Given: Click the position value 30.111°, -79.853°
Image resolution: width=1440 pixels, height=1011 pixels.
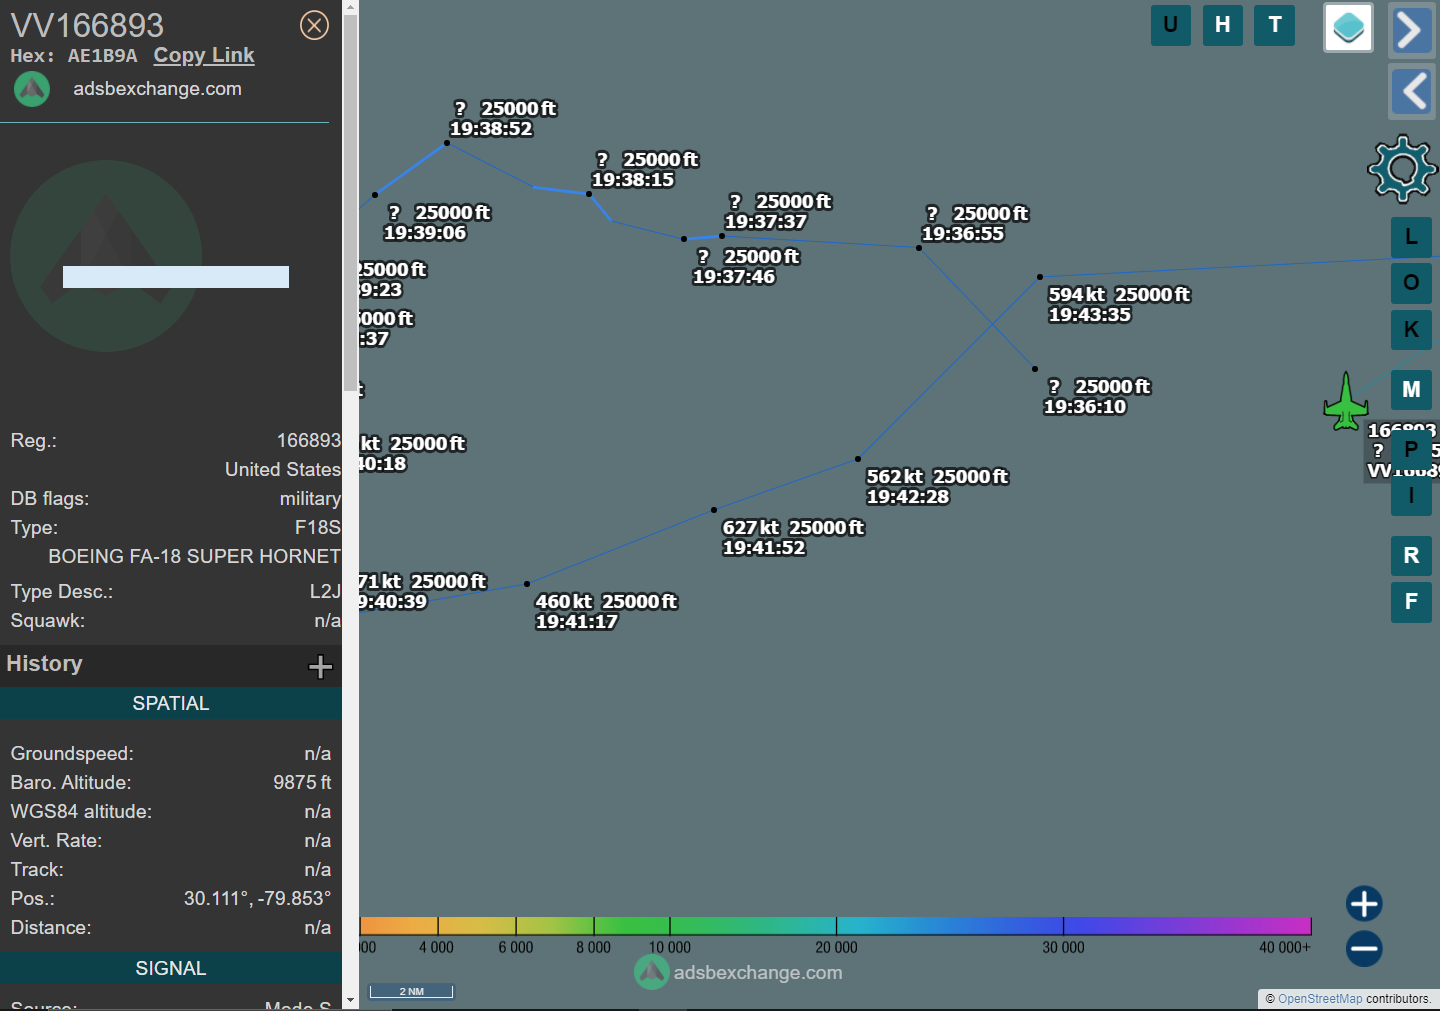Looking at the screenshot, I should pos(257,898).
